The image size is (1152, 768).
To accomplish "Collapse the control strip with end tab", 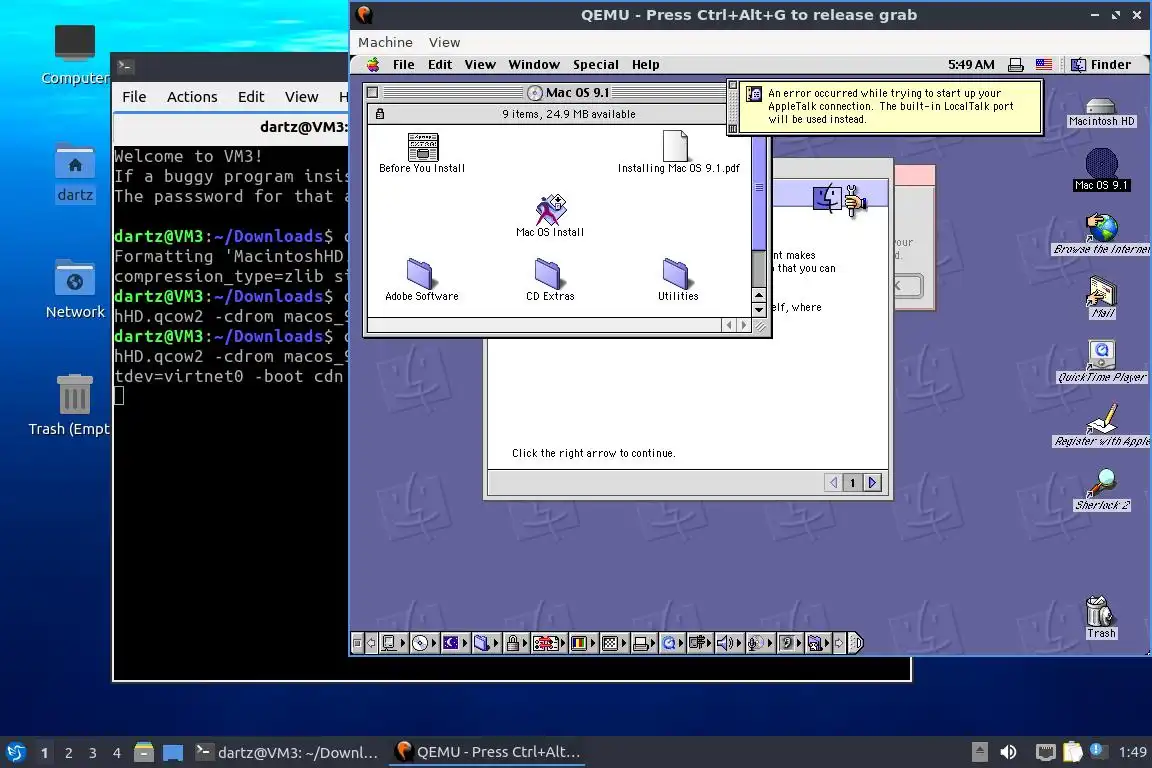I will click(856, 643).
